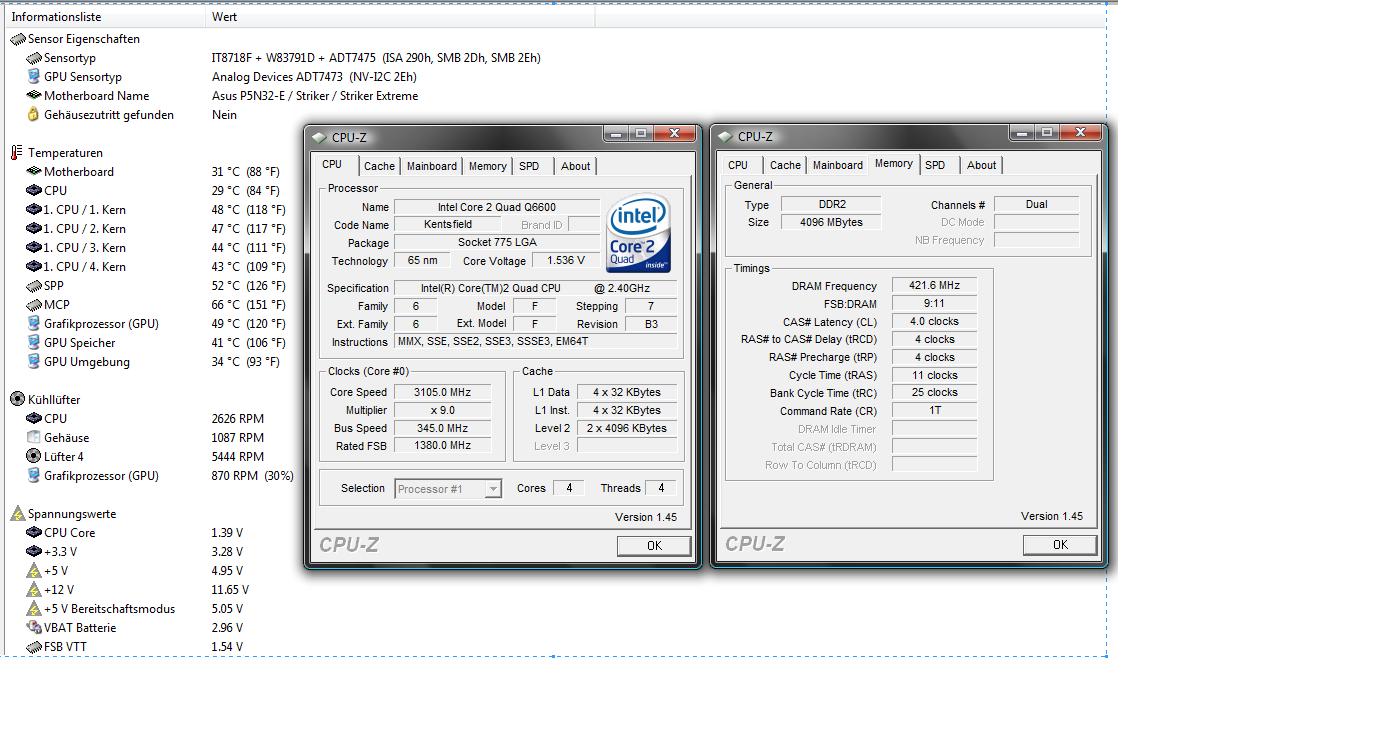This screenshot has width=1376, height=750.
Task: Open SPD tab in left CPU-Z window
Action: [529, 166]
